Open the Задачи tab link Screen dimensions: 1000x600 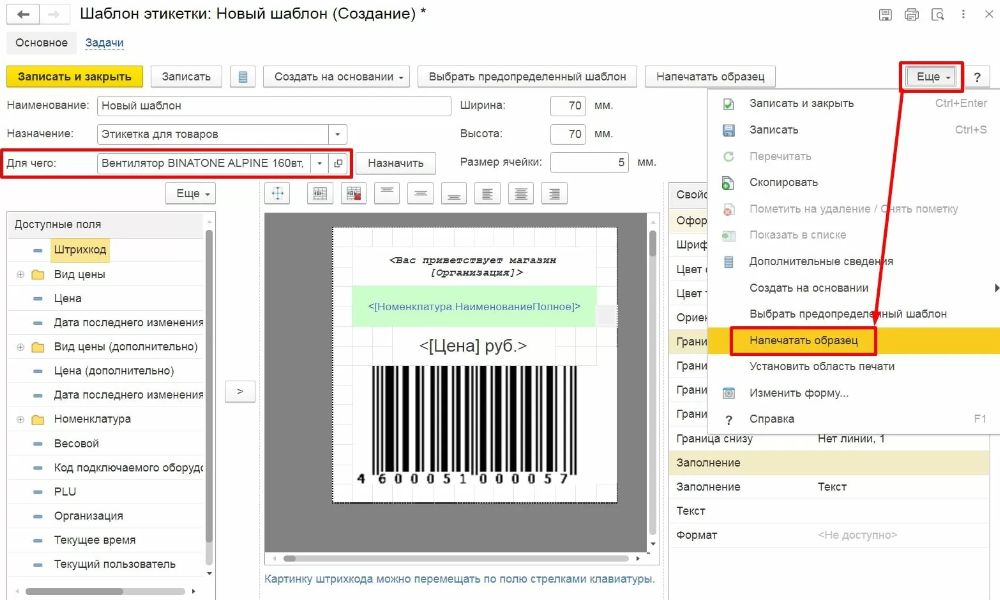105,43
